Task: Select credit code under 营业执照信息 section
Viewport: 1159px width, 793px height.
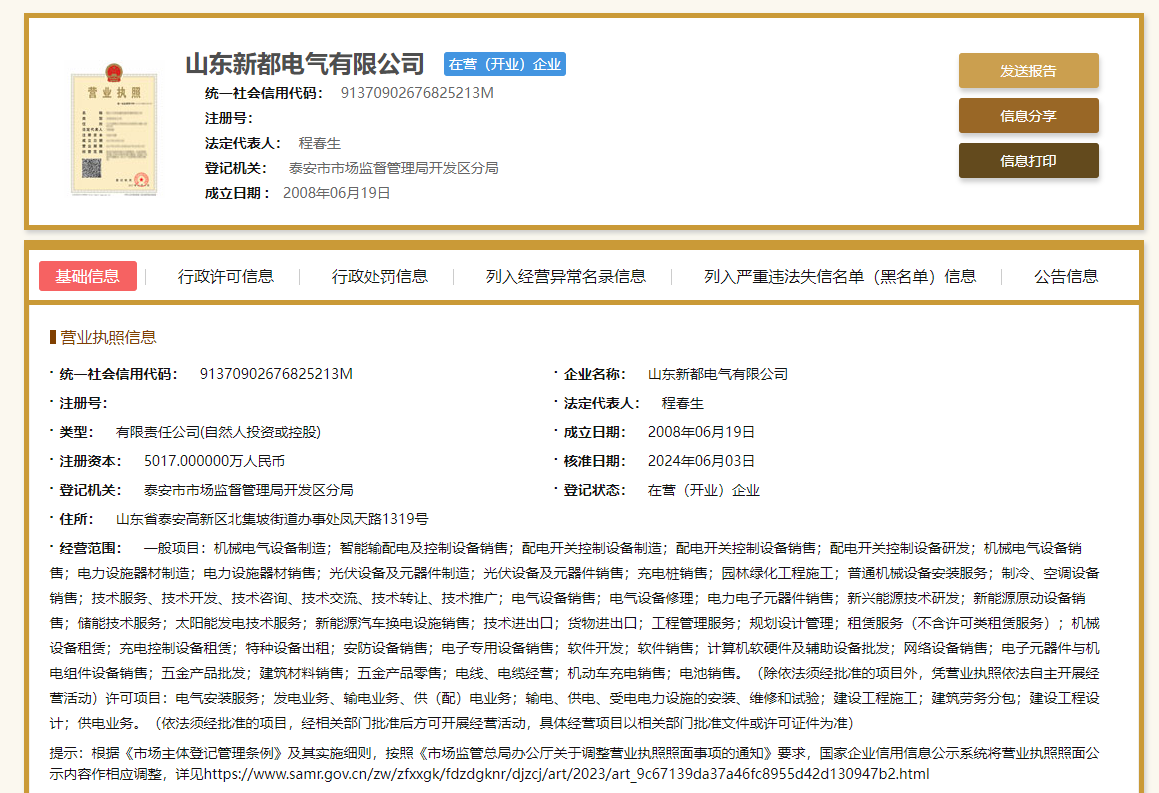Action: point(276,374)
